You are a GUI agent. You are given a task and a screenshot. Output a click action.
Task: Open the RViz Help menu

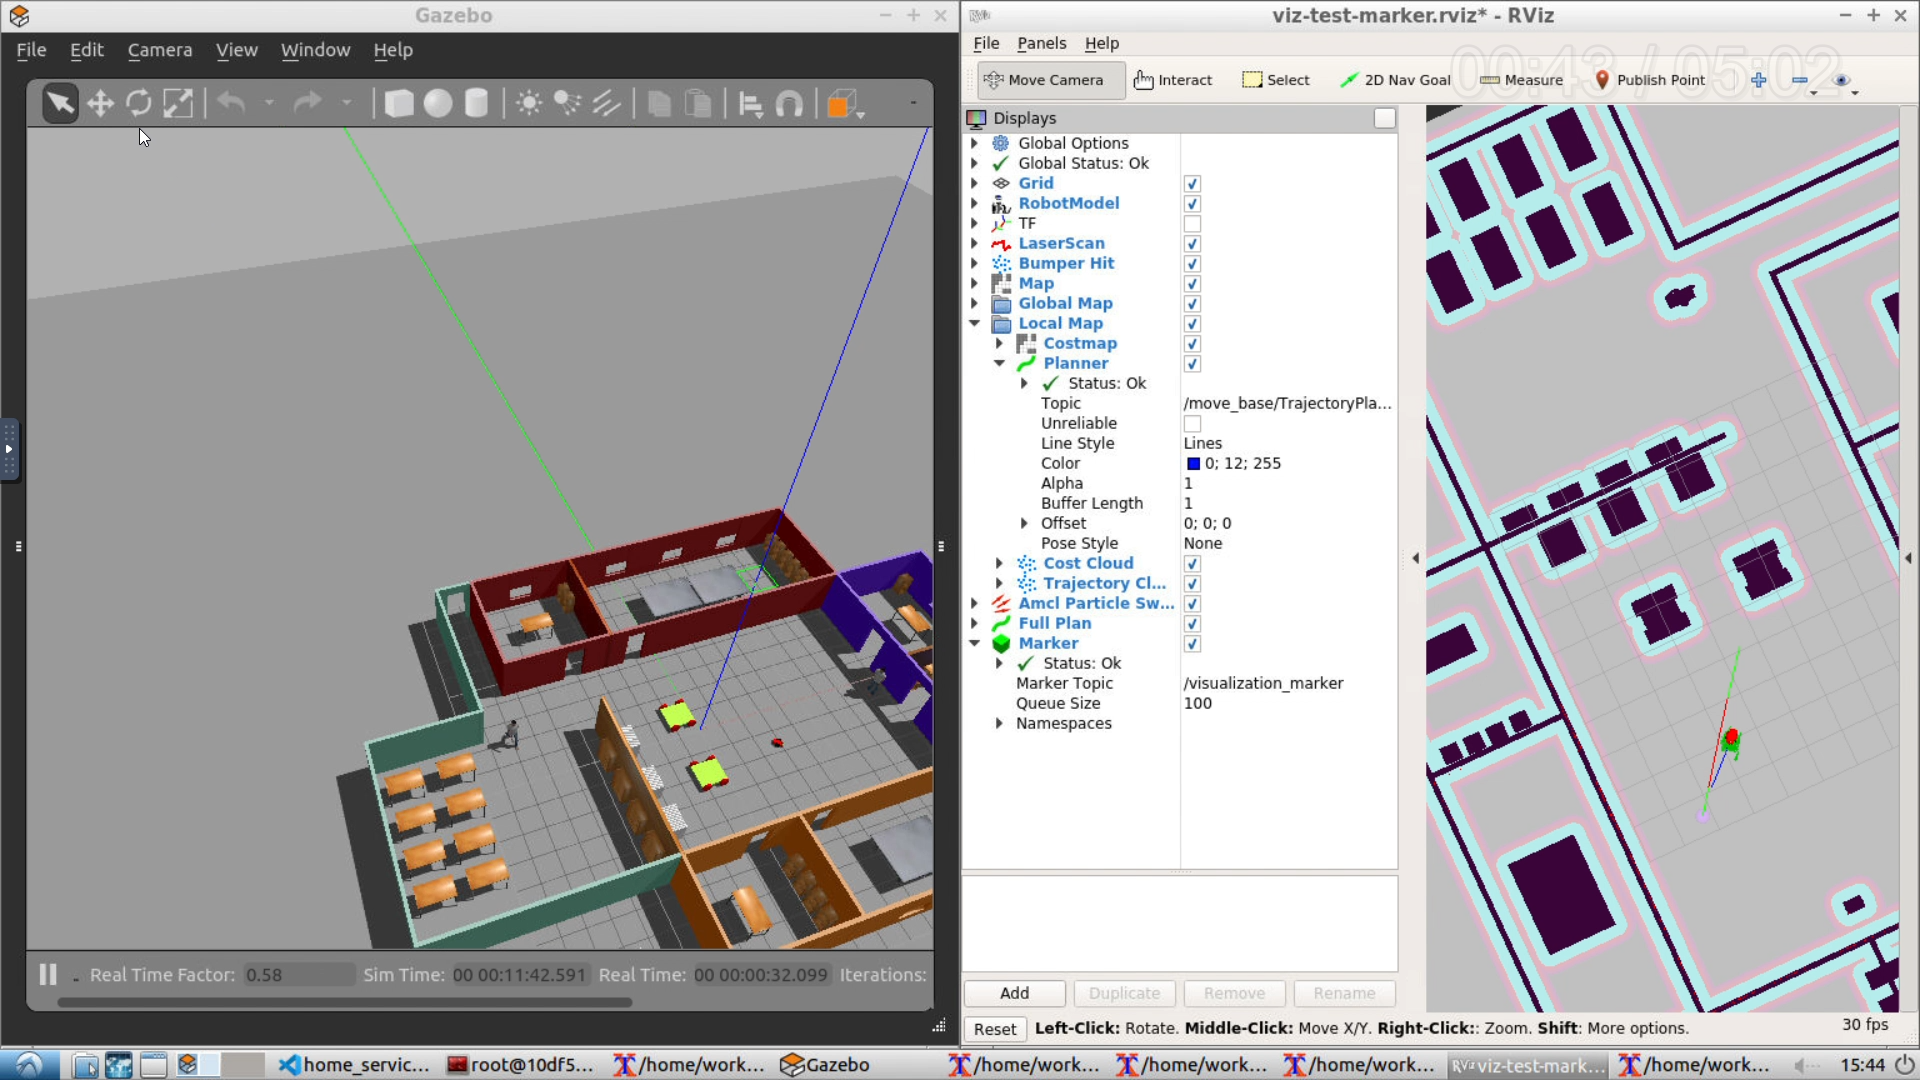click(x=1101, y=43)
